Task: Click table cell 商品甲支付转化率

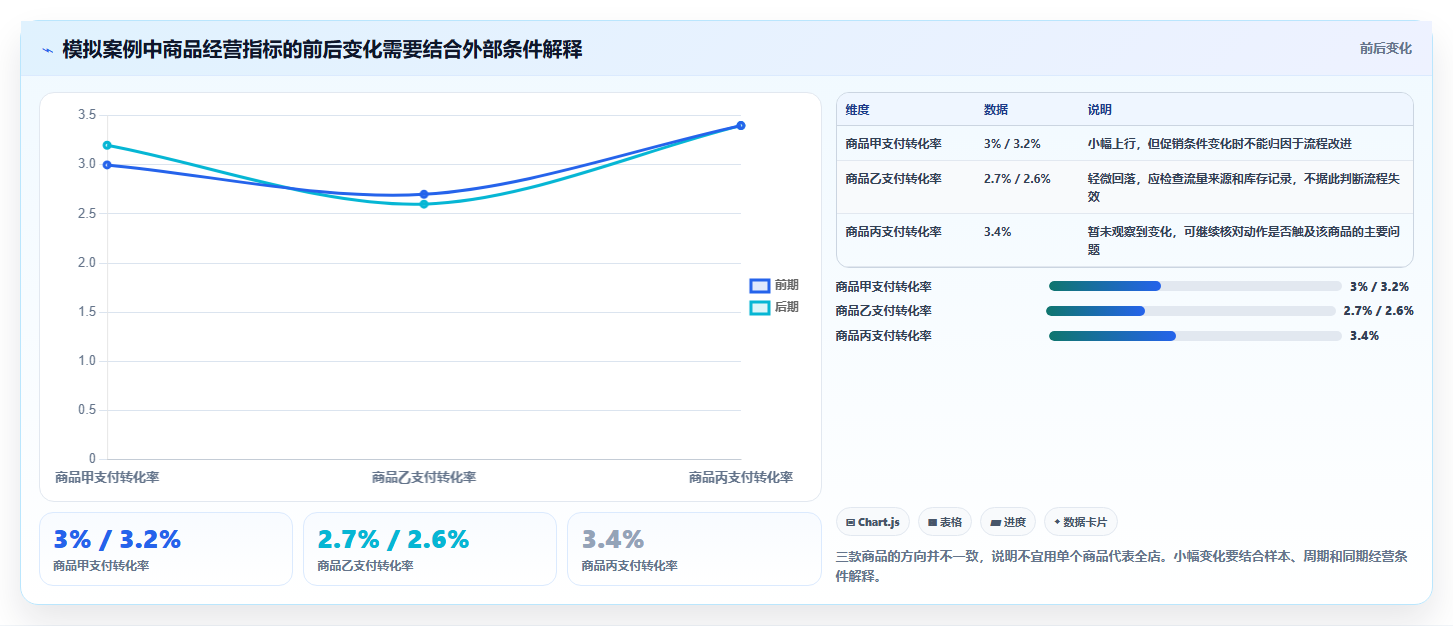Action: pyautogui.click(x=893, y=144)
